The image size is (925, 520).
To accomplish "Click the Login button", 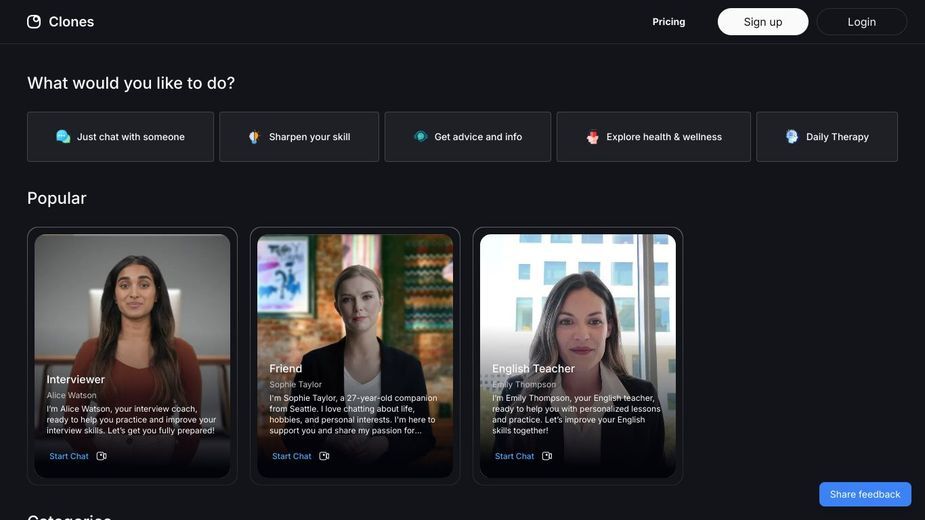I will pyautogui.click(x=861, y=22).
